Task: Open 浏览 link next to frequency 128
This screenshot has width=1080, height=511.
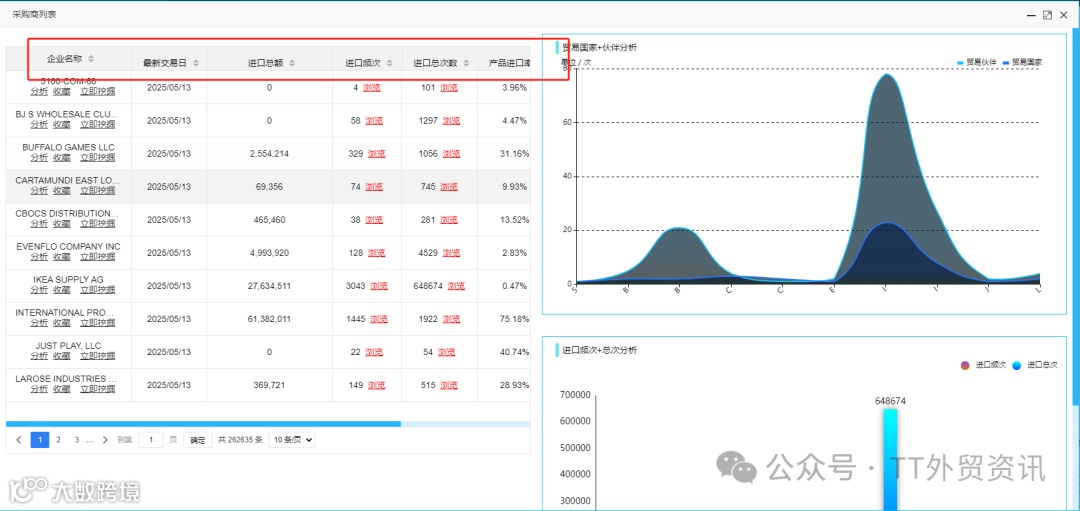Action: pyautogui.click(x=377, y=253)
